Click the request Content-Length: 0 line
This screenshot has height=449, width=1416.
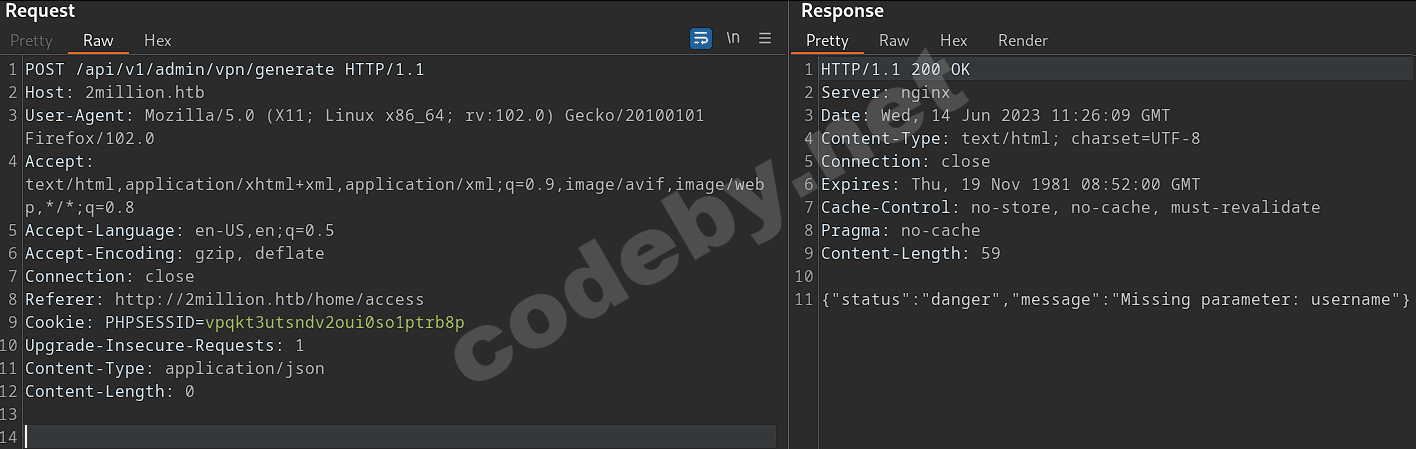pyautogui.click(x=110, y=391)
